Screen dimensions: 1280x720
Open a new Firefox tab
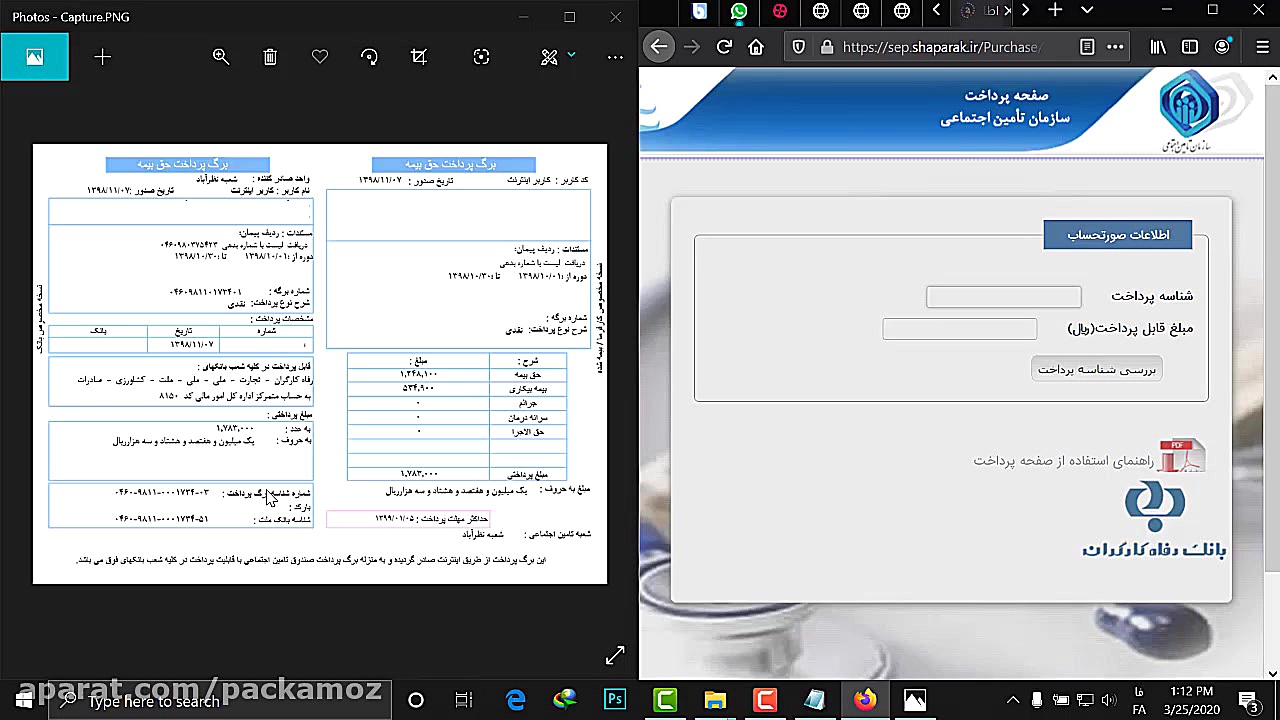click(x=1054, y=10)
